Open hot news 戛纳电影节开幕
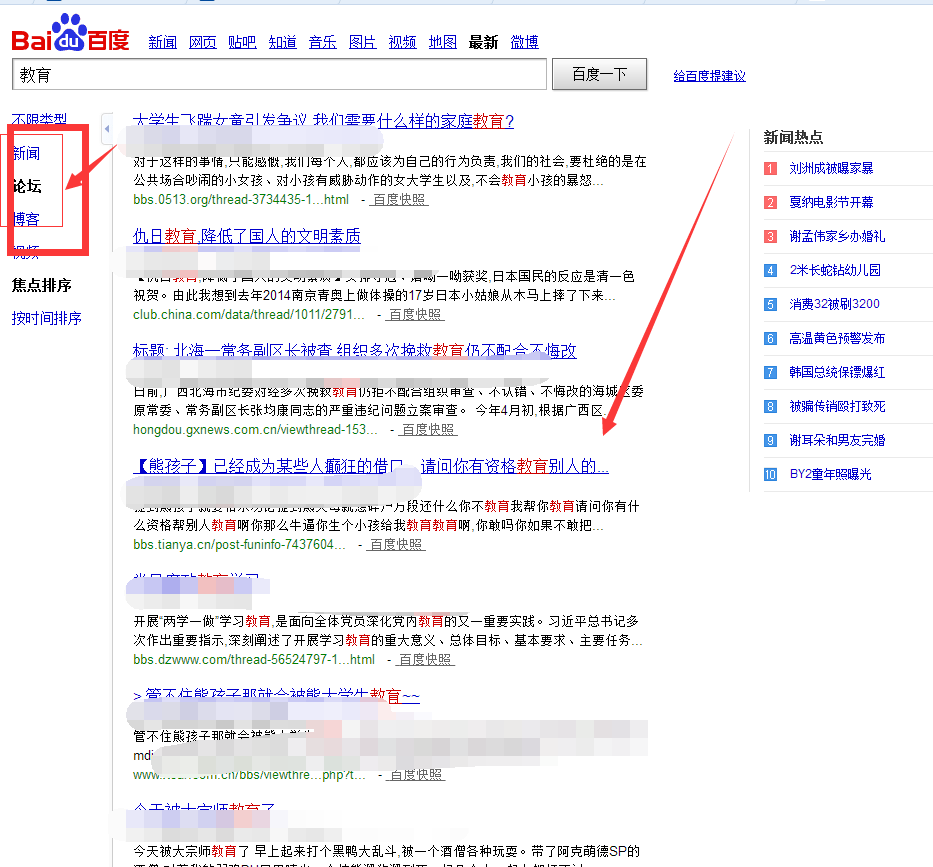The image size is (933, 867). point(831,202)
